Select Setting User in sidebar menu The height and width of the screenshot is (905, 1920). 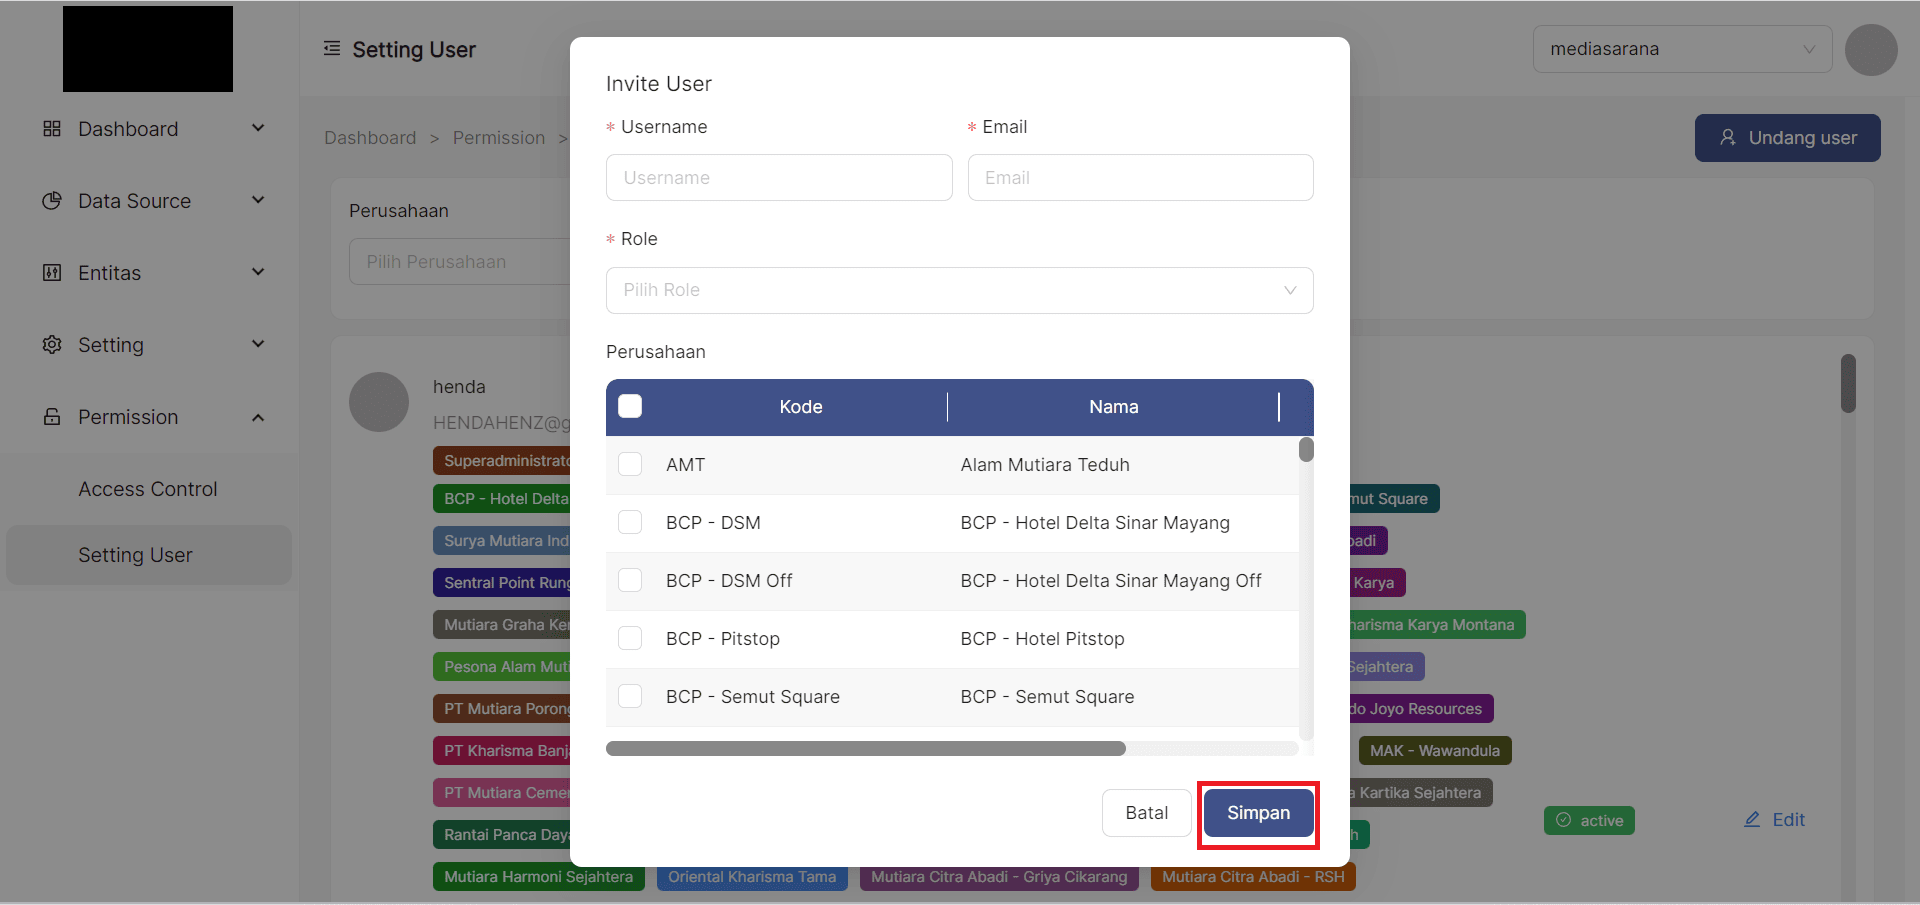pyautogui.click(x=136, y=555)
